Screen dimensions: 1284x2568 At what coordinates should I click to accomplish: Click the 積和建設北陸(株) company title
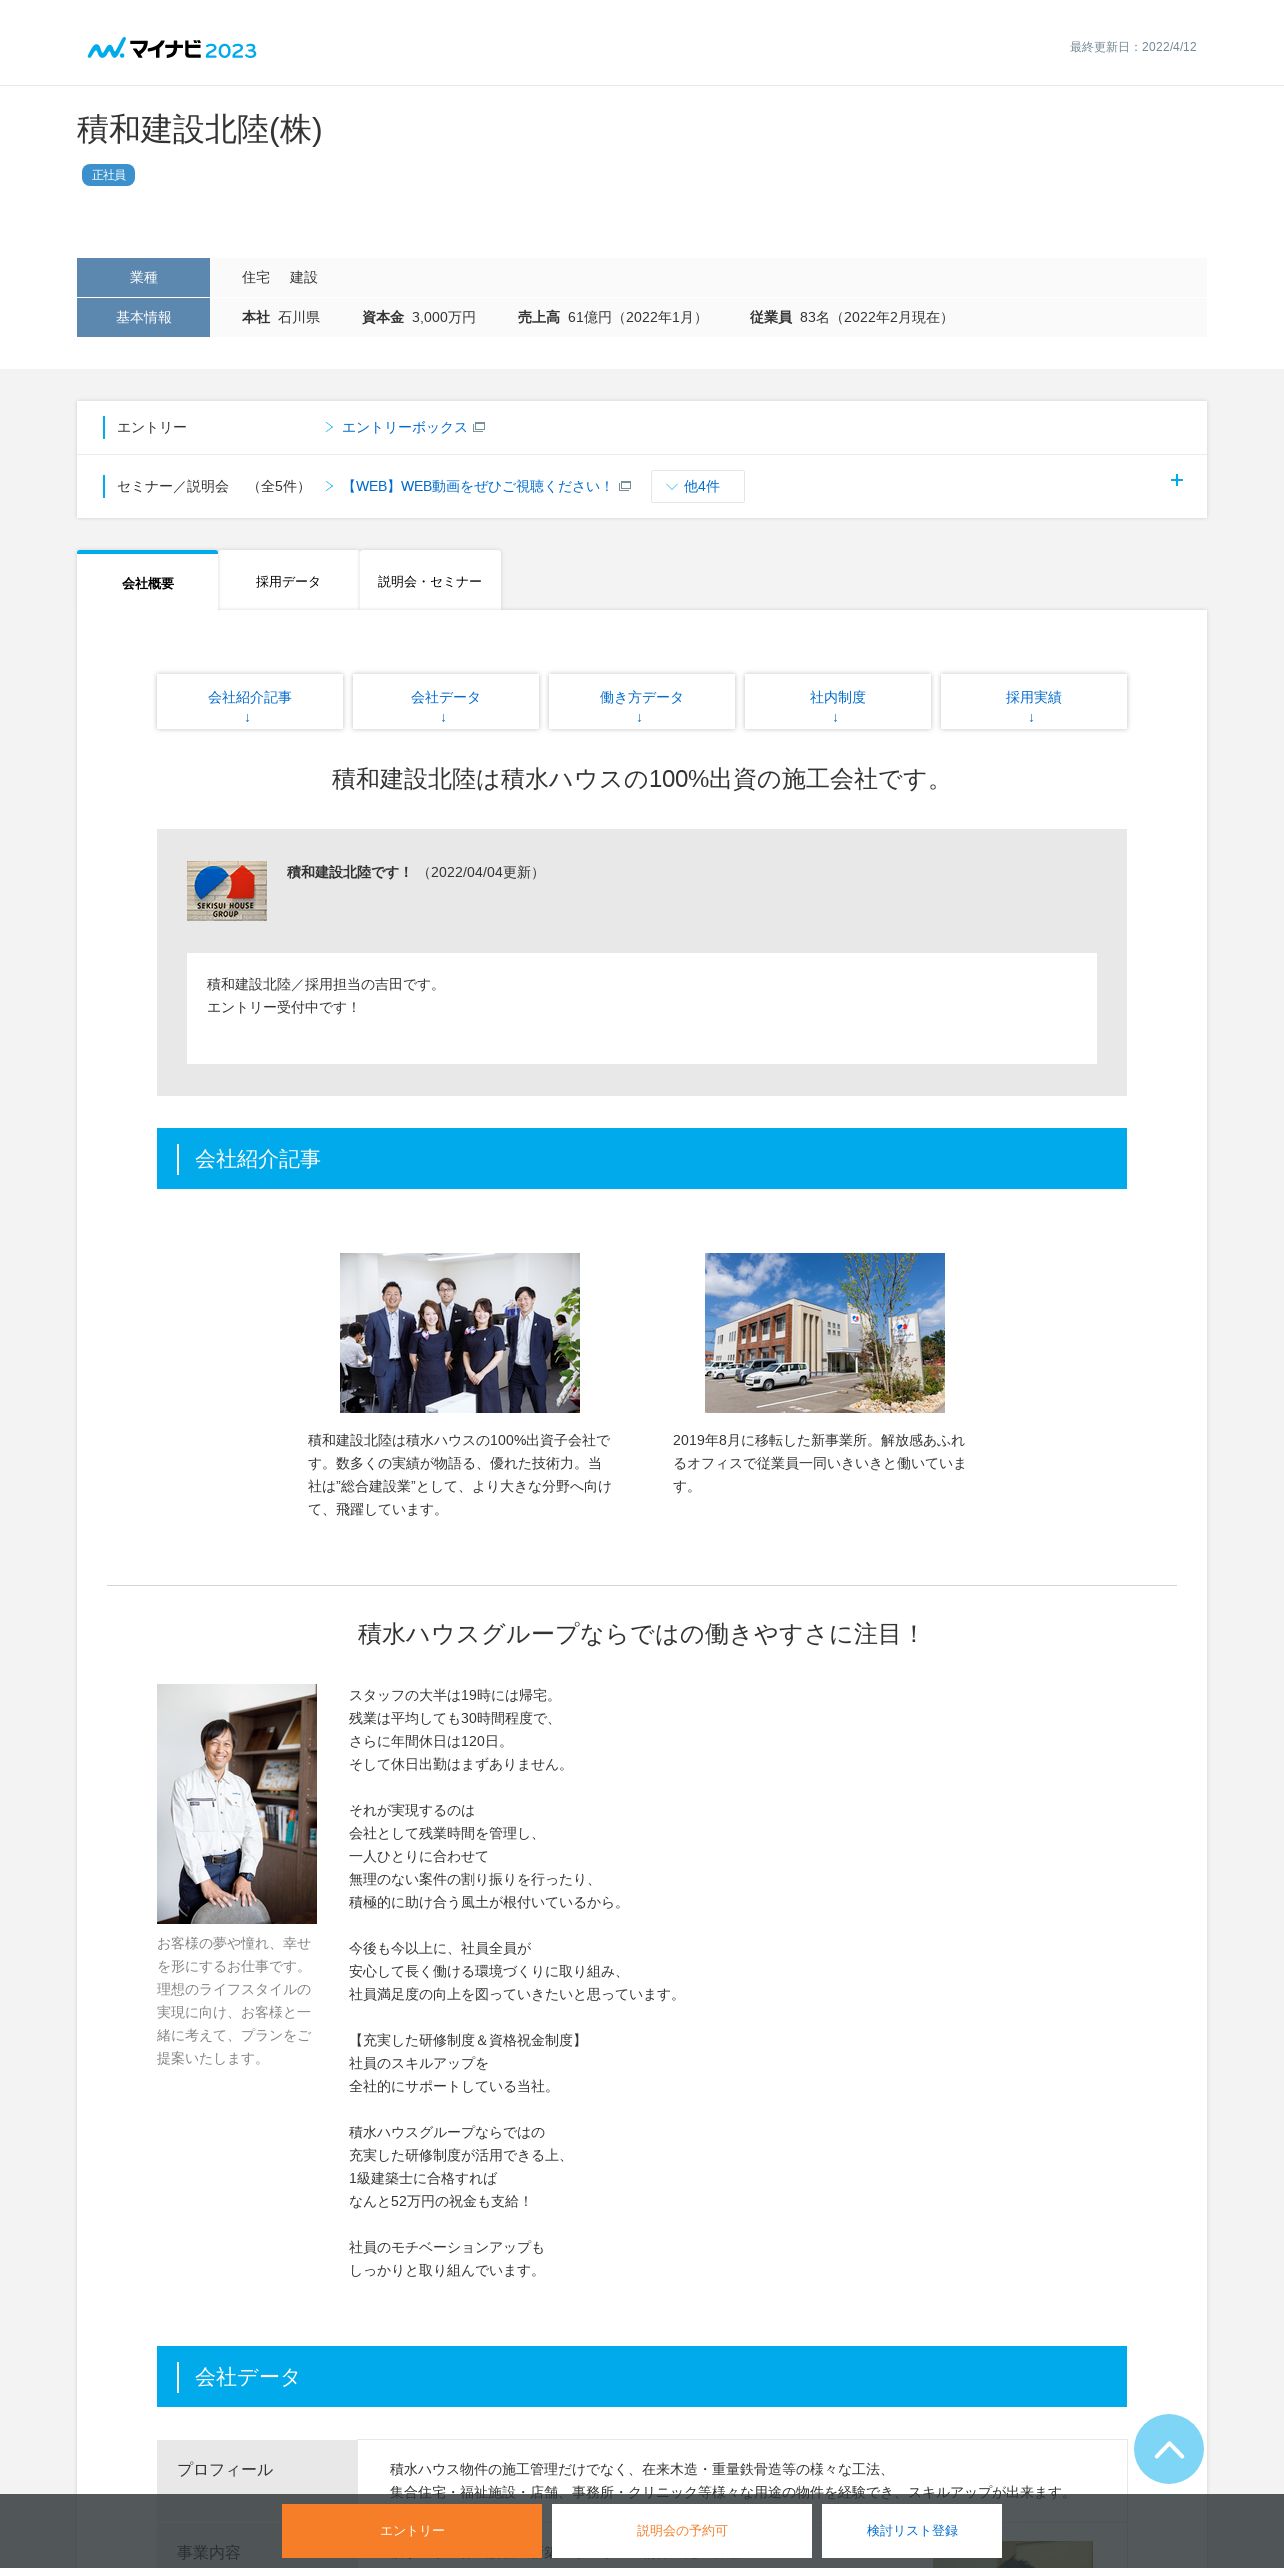[200, 129]
